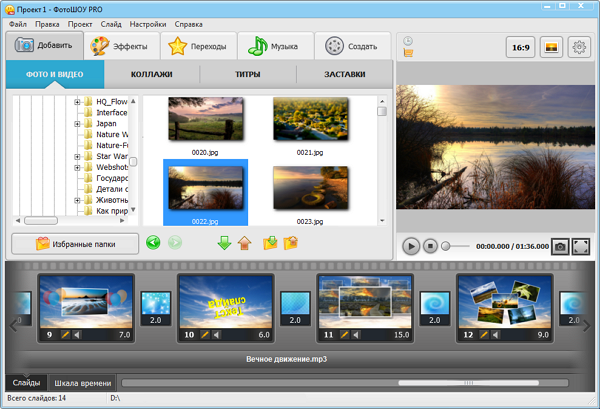The height and width of the screenshot is (409, 600).
Task: Click the playback position slider handle
Action: point(447,245)
